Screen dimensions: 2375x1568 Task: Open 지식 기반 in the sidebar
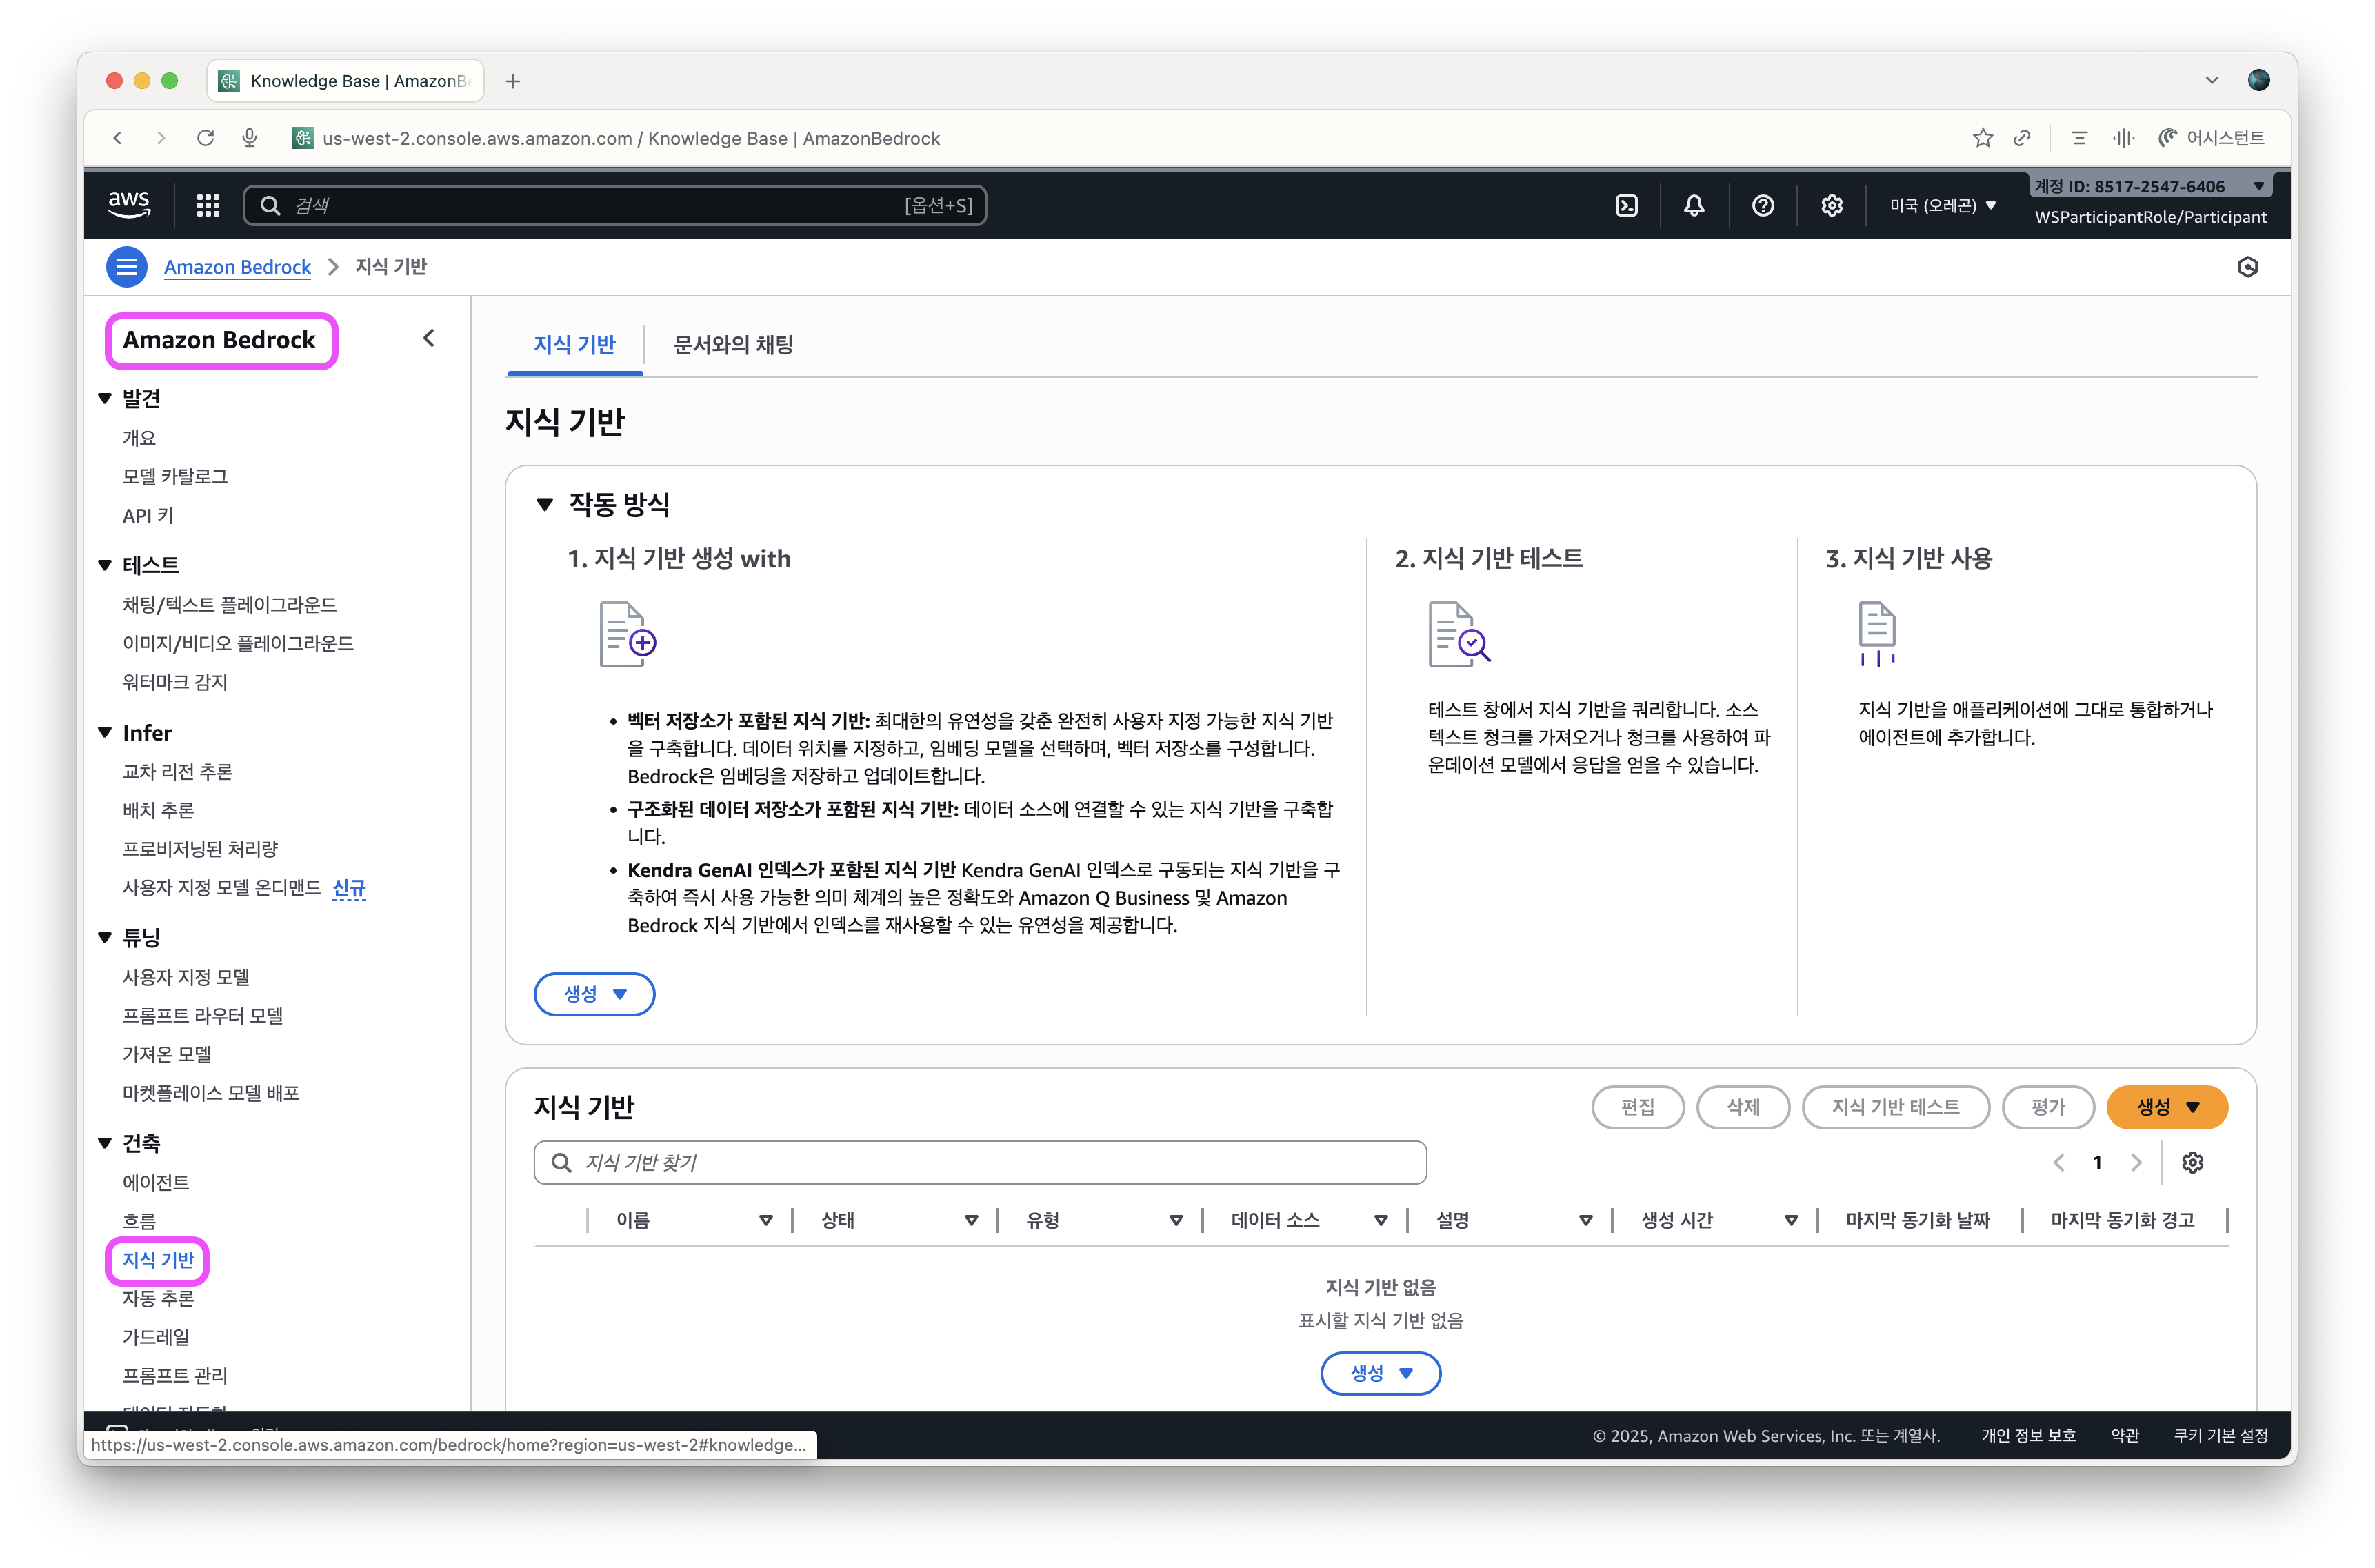pos(158,1260)
